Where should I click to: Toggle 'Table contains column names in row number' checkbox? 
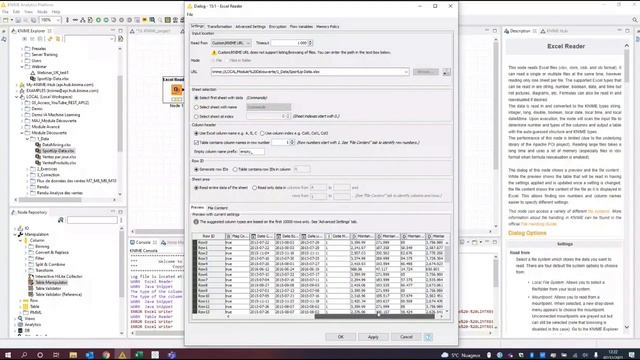(196, 142)
